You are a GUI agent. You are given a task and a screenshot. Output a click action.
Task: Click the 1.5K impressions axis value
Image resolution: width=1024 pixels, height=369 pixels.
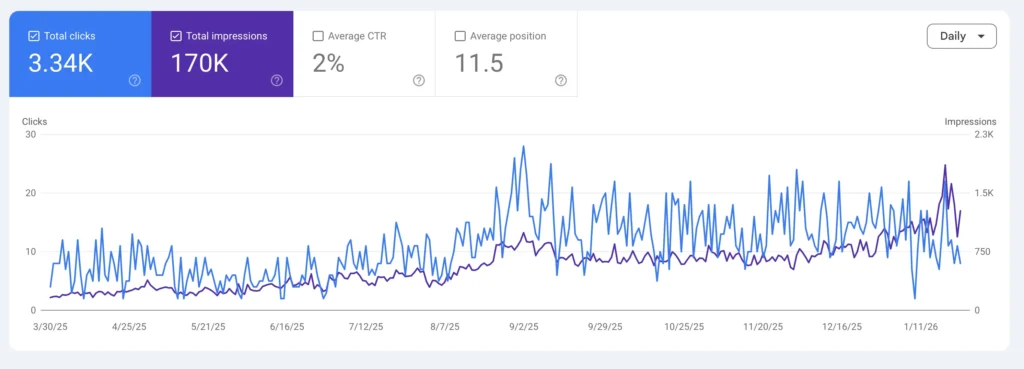(x=985, y=193)
